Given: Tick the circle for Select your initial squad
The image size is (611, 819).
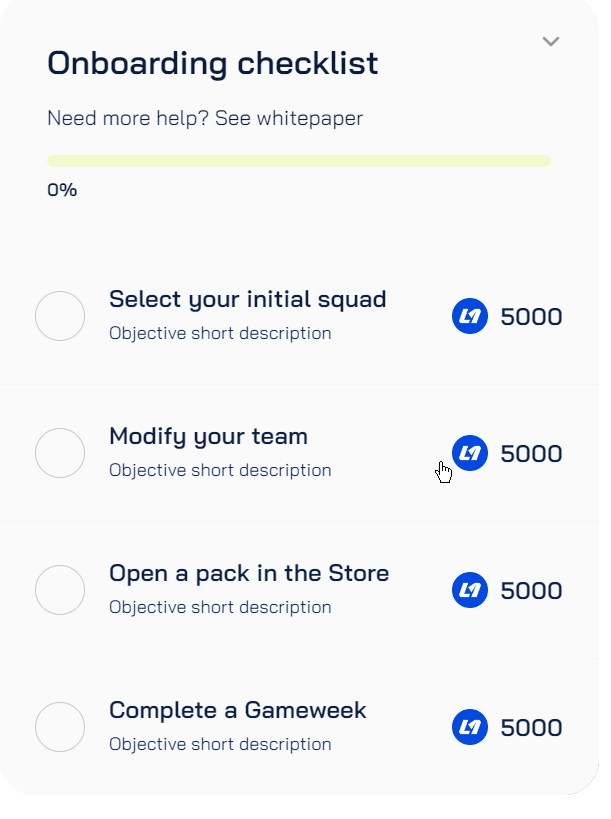Looking at the screenshot, I should [x=60, y=317].
